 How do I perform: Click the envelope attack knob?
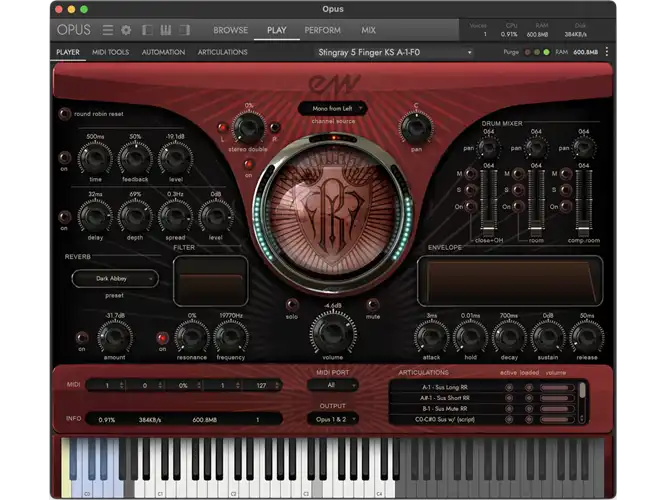click(x=431, y=337)
